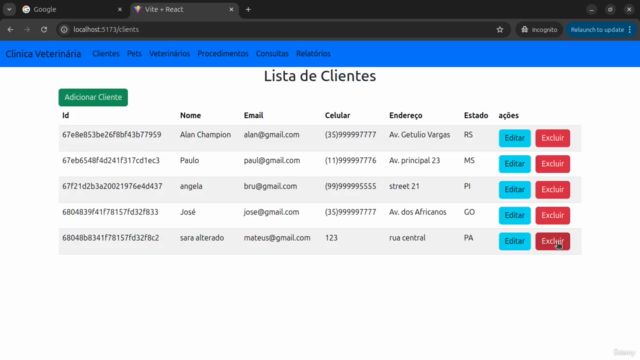
Task: Open a new browser tab
Action: 248,9
